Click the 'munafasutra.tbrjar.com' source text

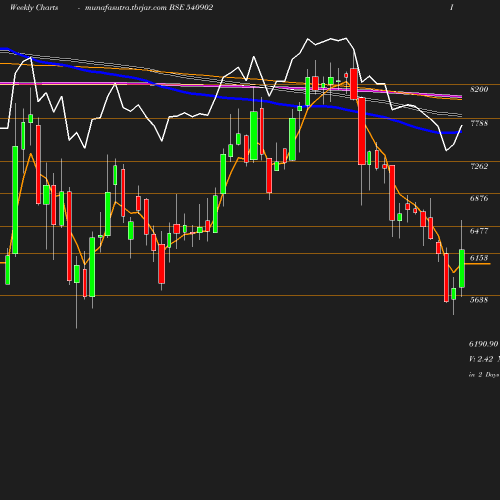coord(126,8)
